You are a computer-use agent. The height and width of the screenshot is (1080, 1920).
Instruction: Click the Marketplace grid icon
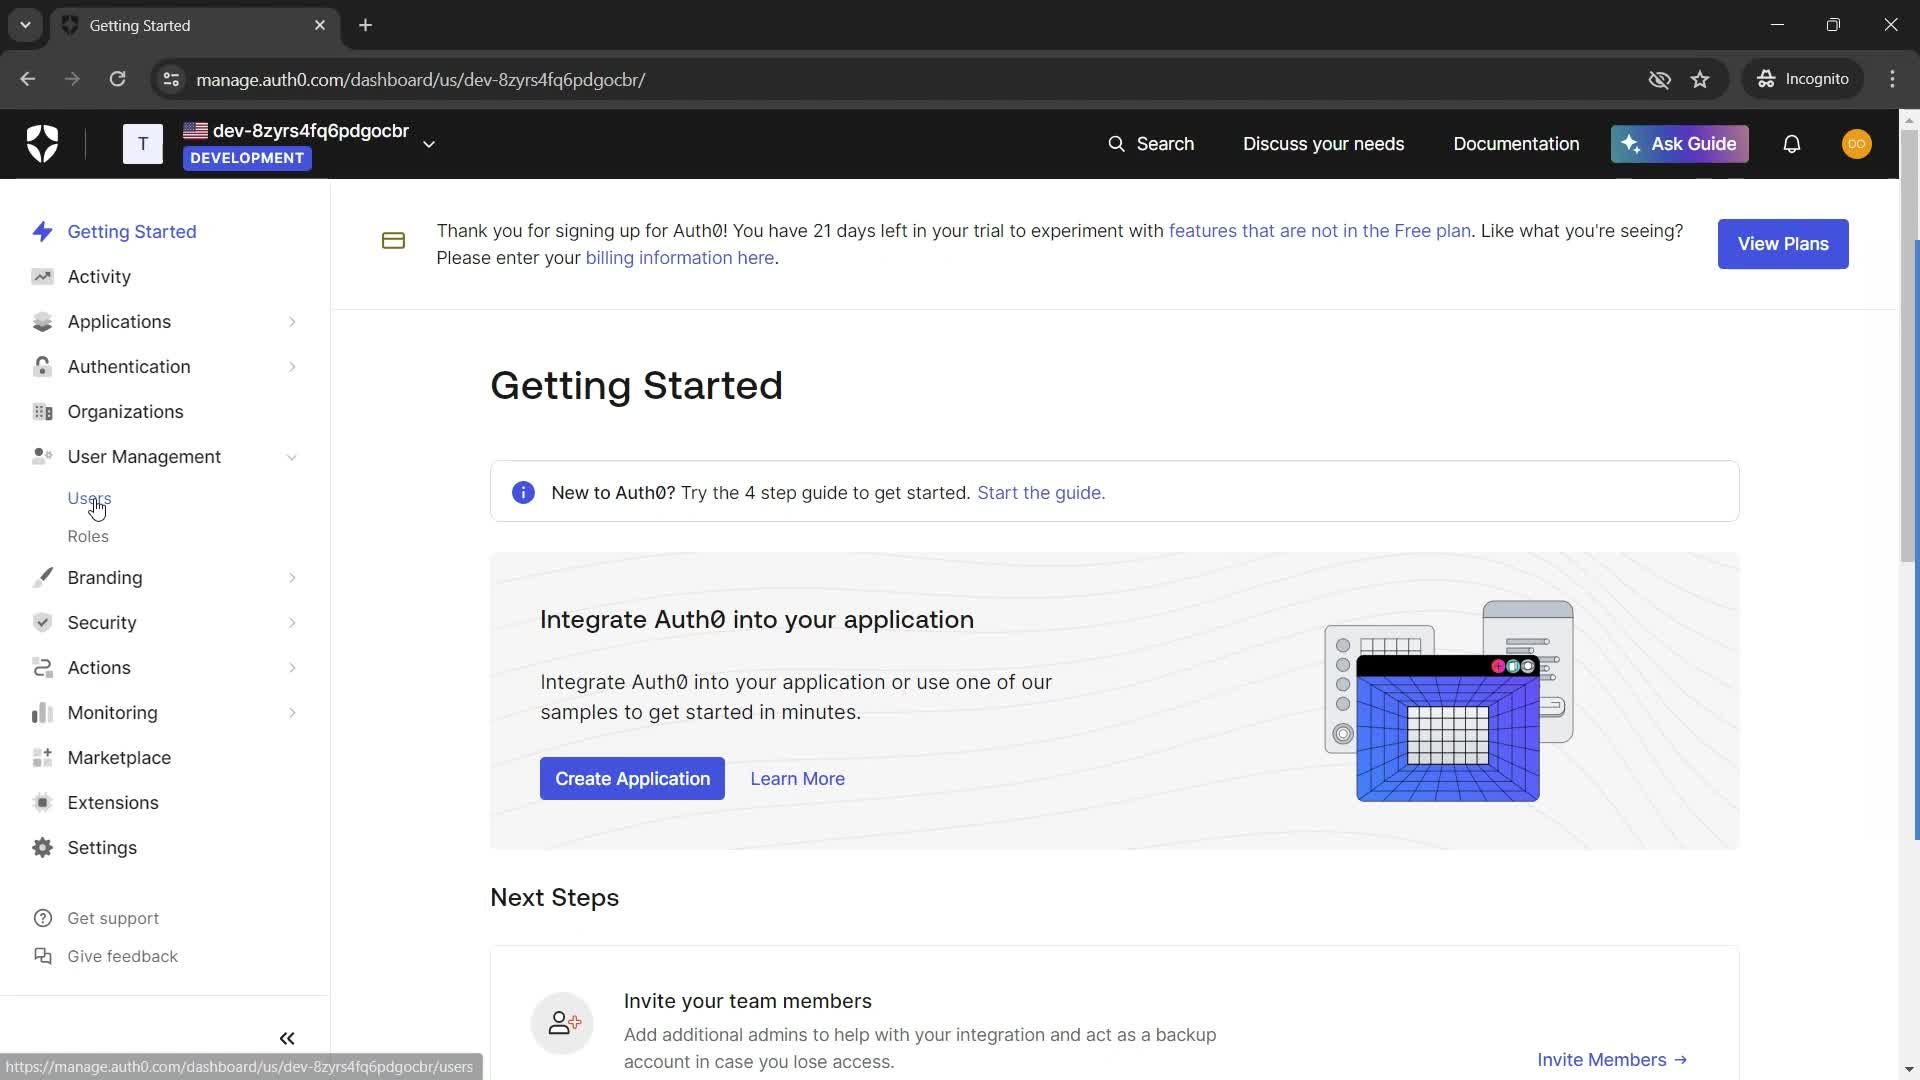coord(42,758)
